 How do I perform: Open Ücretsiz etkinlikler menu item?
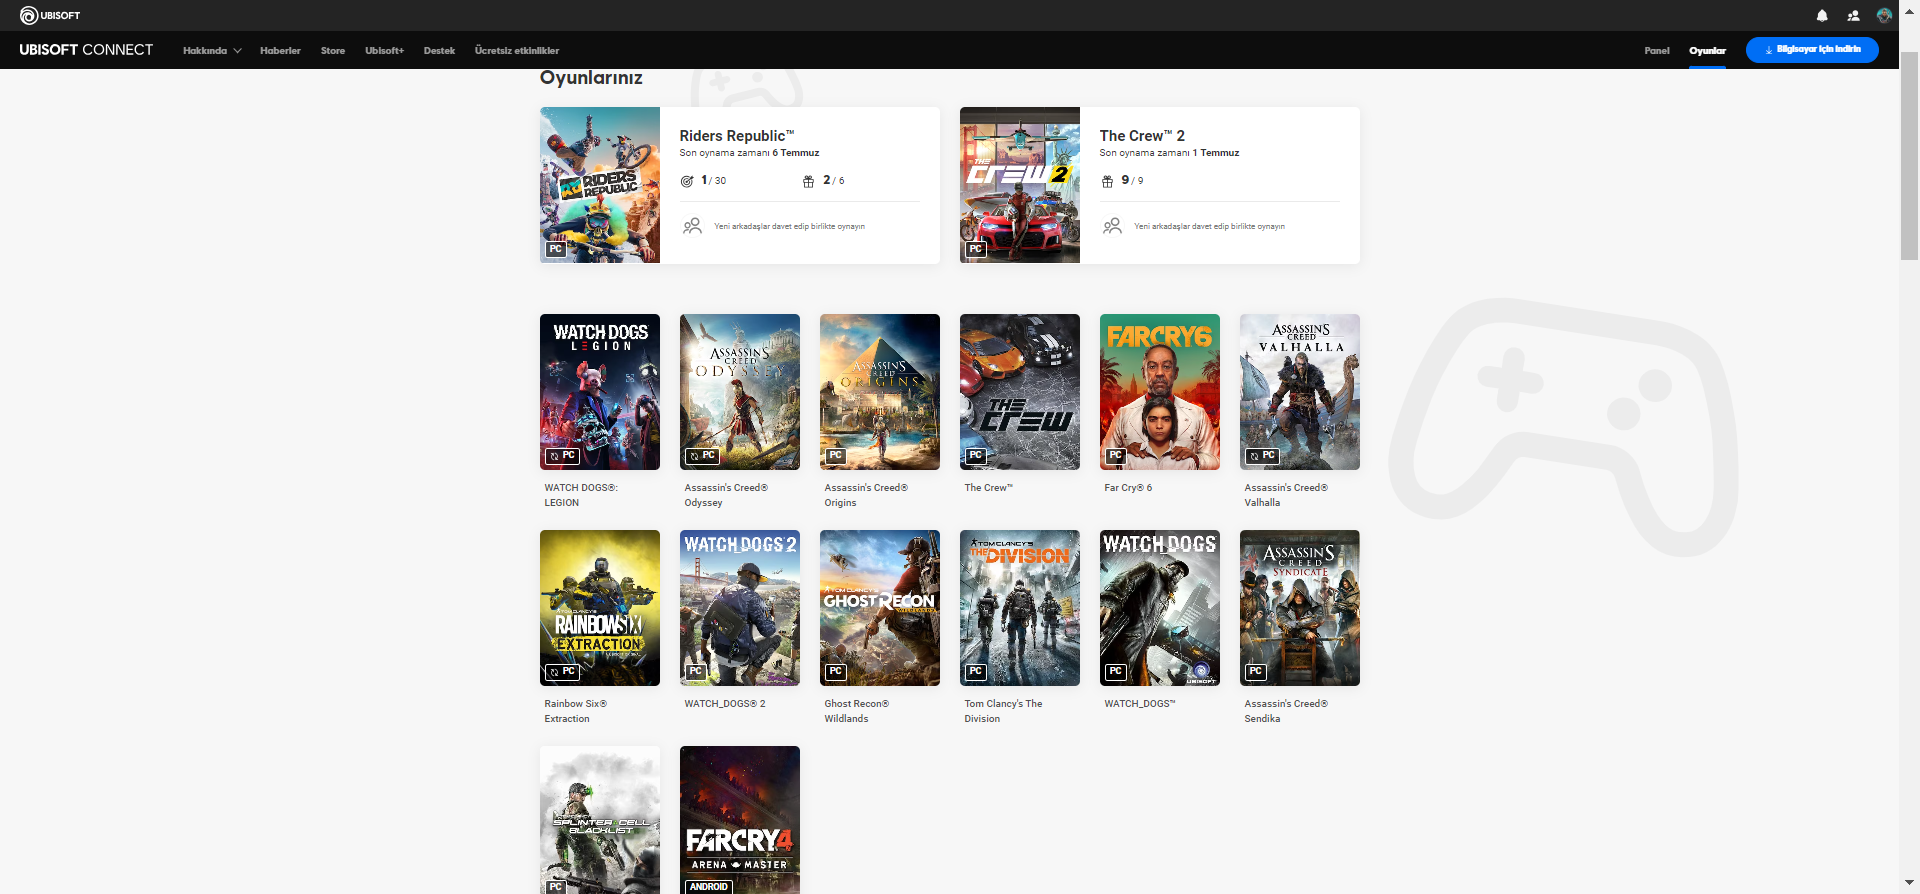(517, 51)
